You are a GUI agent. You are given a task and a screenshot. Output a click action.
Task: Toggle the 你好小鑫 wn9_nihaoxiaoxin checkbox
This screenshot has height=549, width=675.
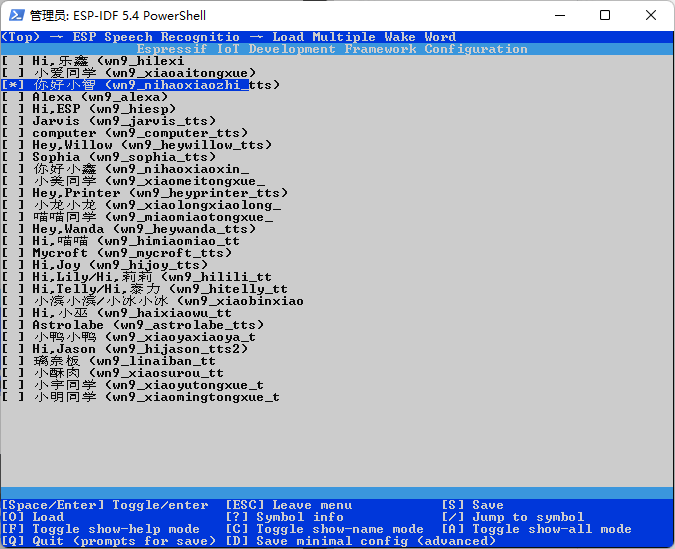12,169
